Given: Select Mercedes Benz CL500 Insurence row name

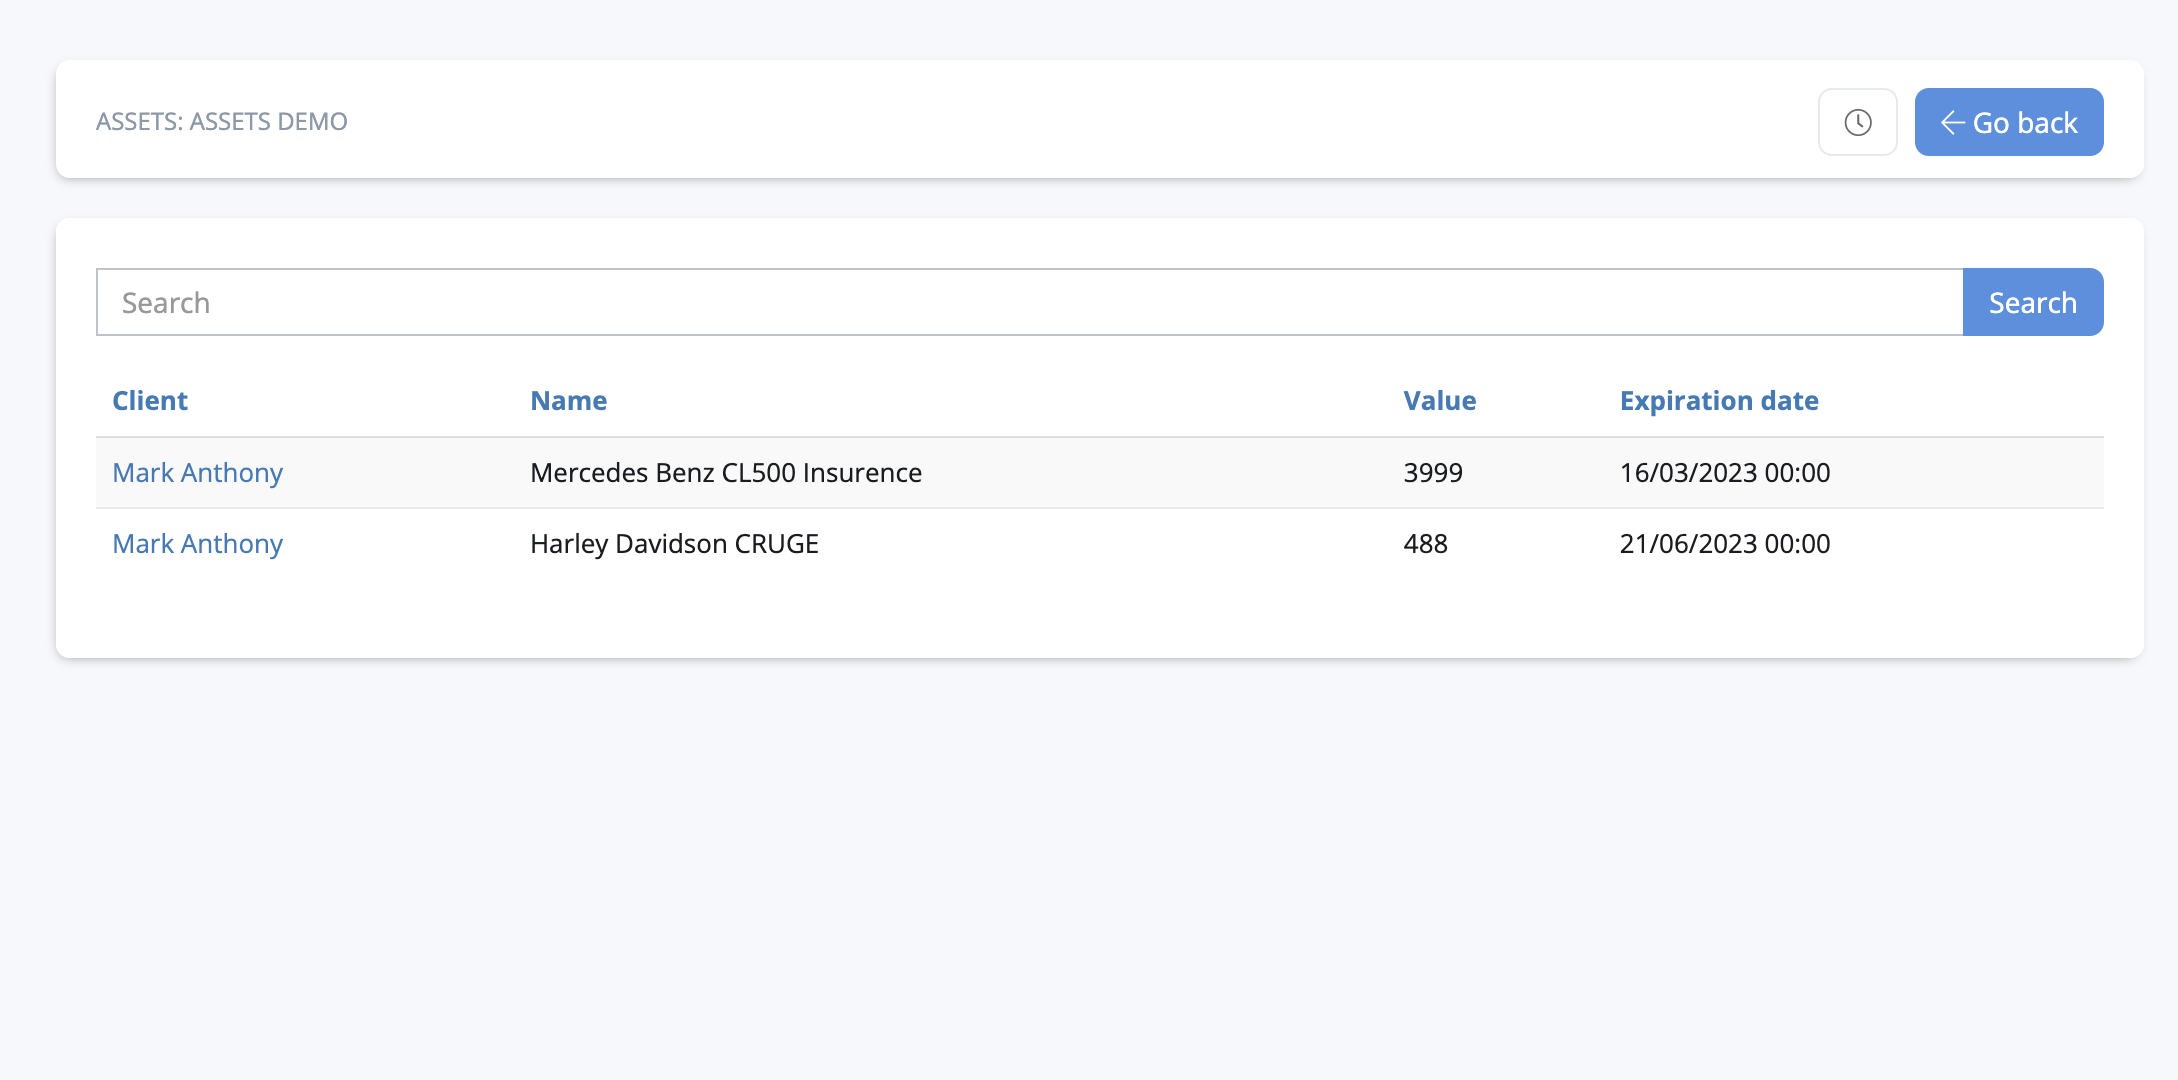Looking at the screenshot, I should click(725, 472).
